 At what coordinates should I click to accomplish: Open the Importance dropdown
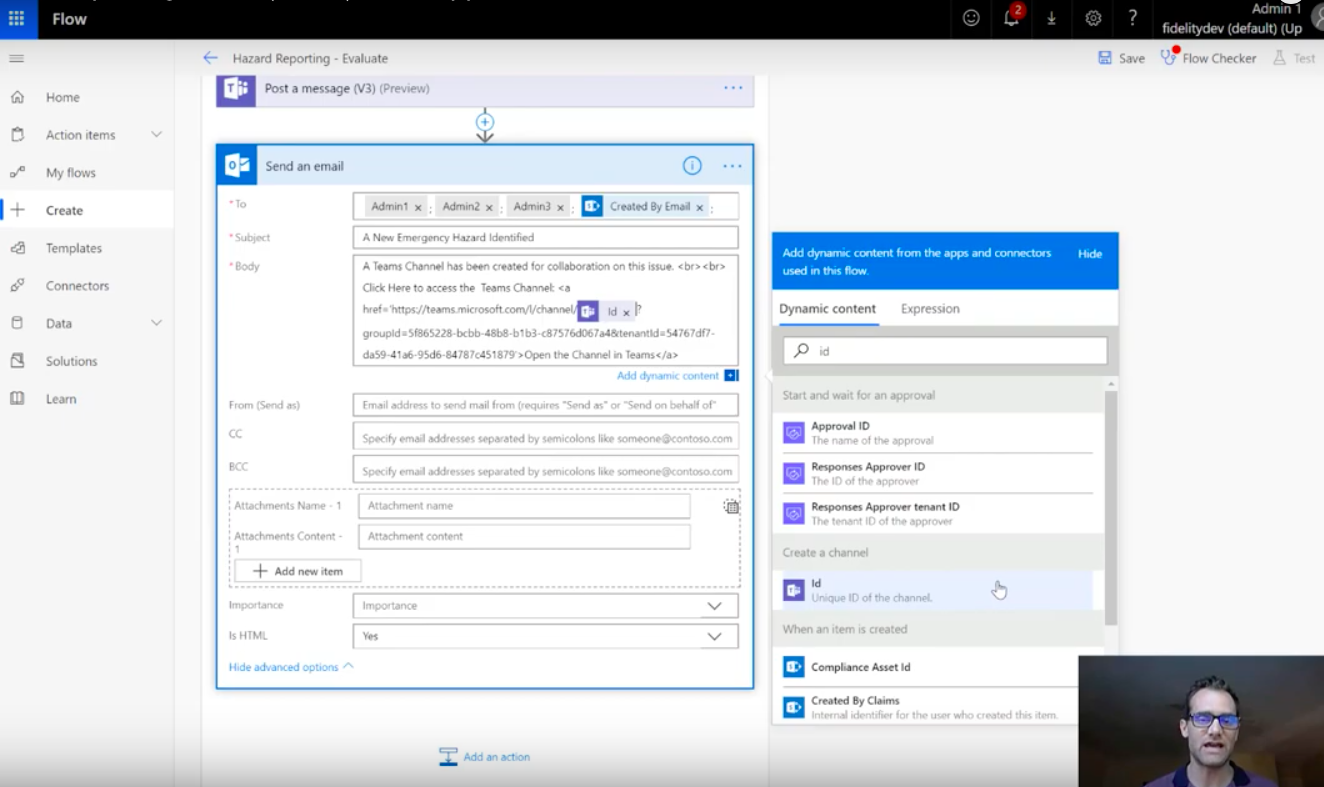point(545,606)
